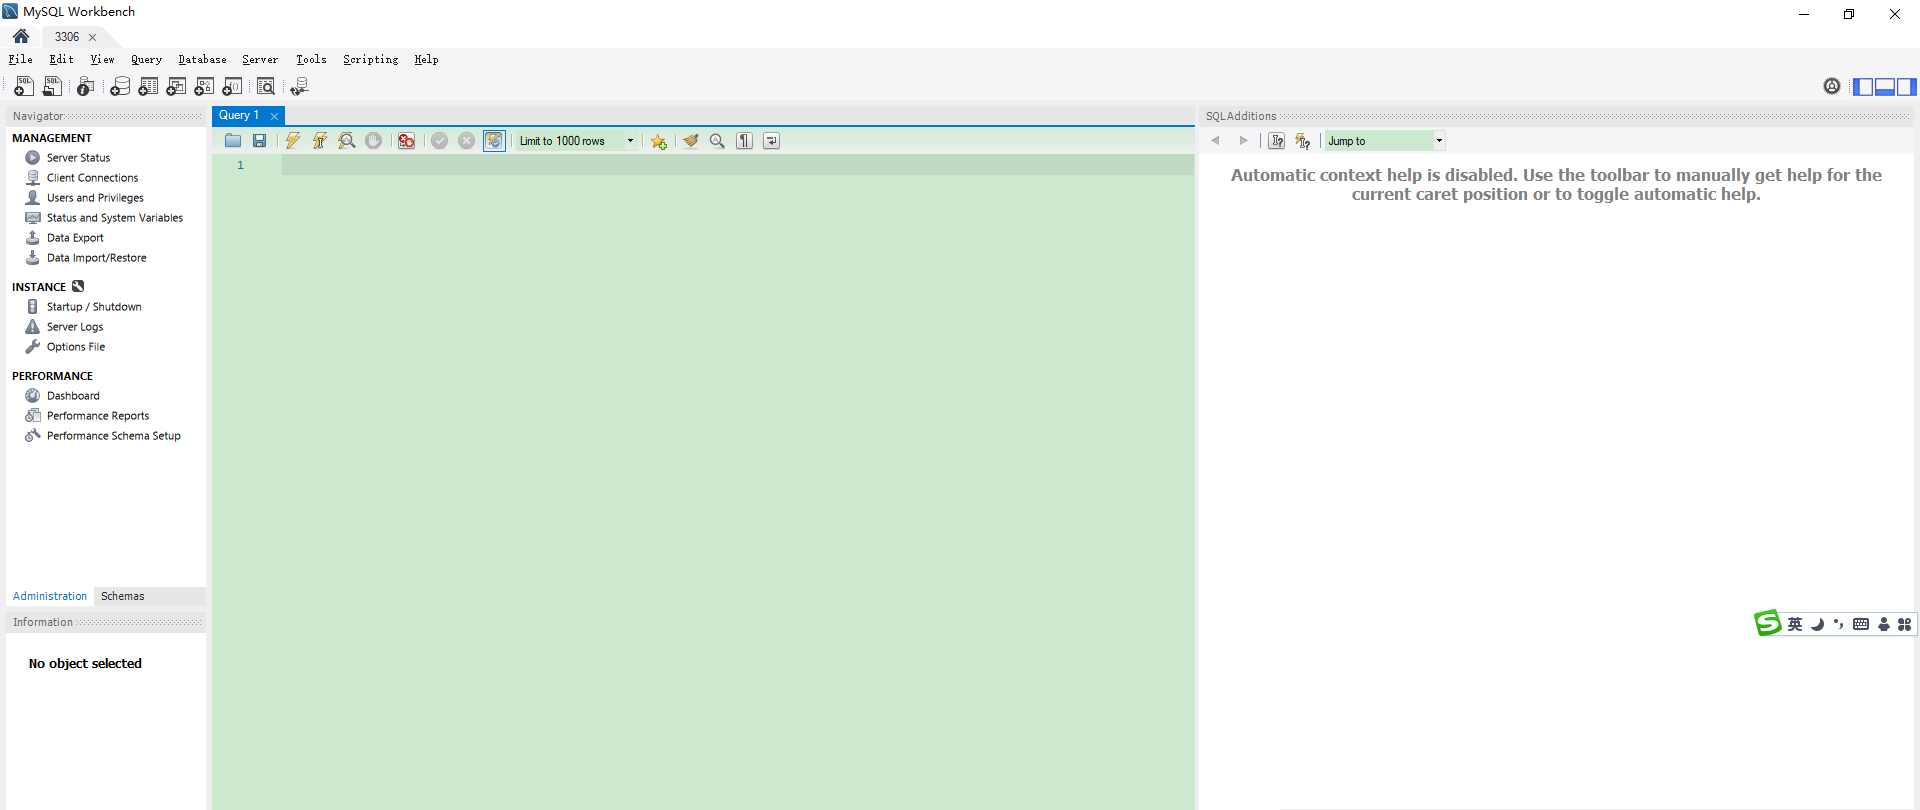The height and width of the screenshot is (810, 1920).
Task: Save current statement as snippet star icon
Action: [659, 141]
